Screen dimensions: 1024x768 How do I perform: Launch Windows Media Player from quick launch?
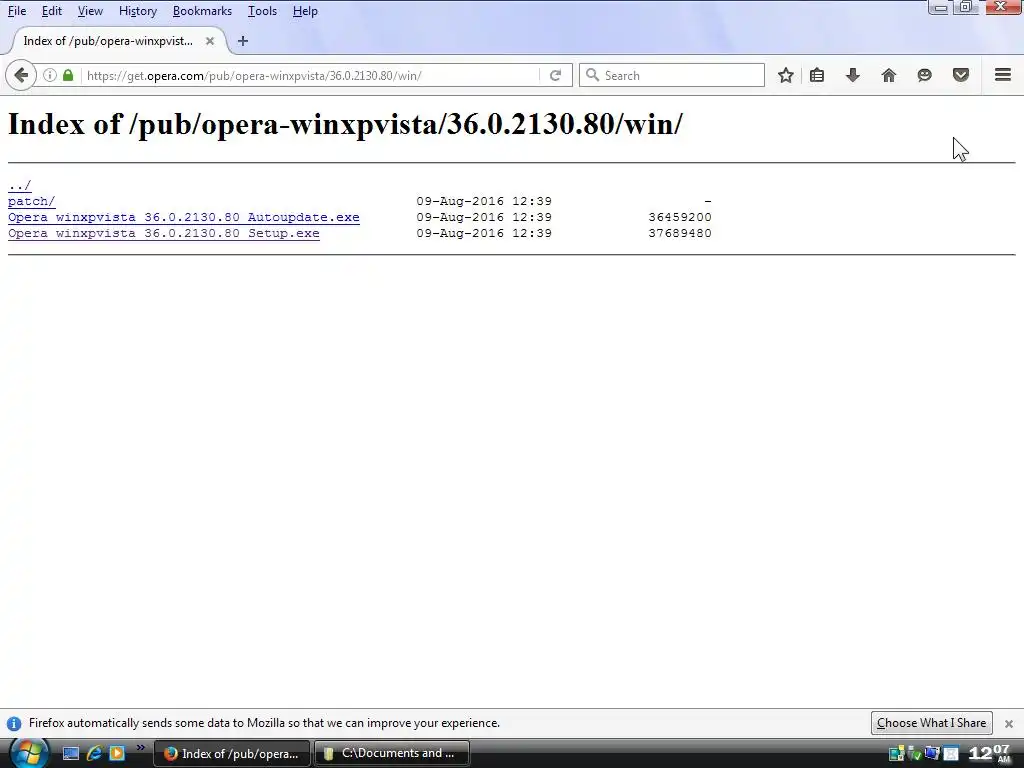[x=117, y=754]
